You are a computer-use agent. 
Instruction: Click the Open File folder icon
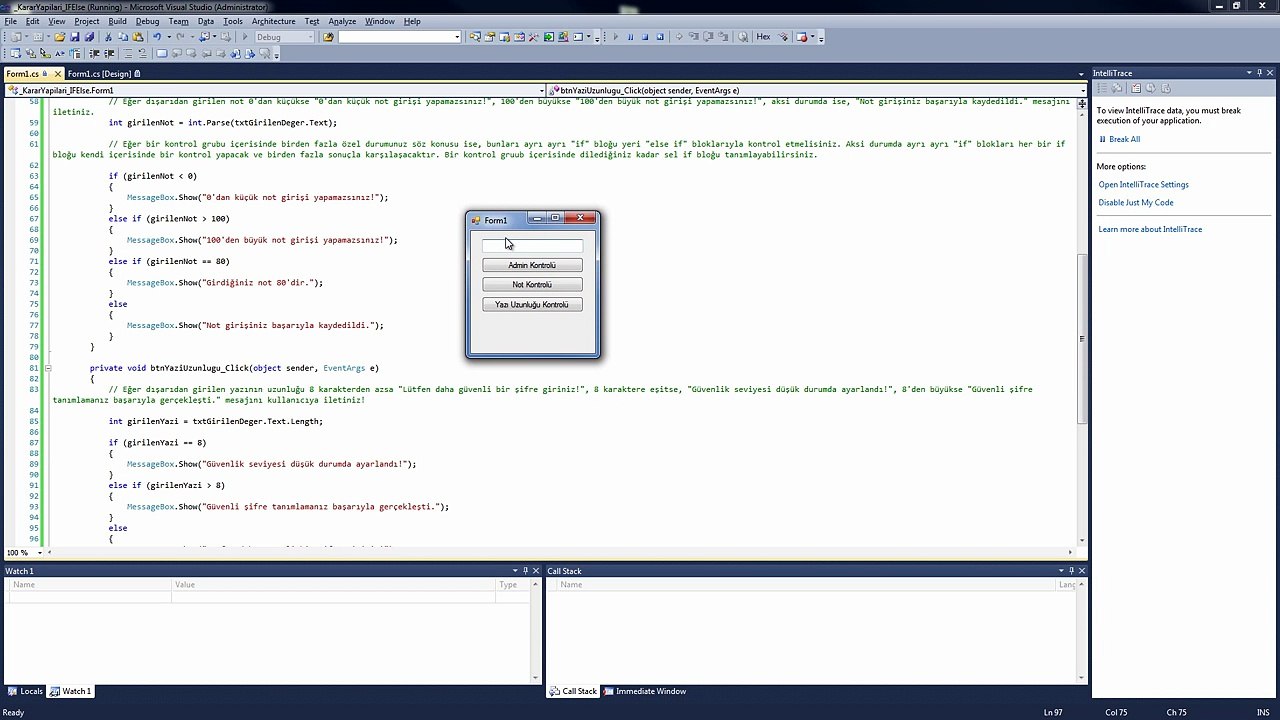point(59,37)
